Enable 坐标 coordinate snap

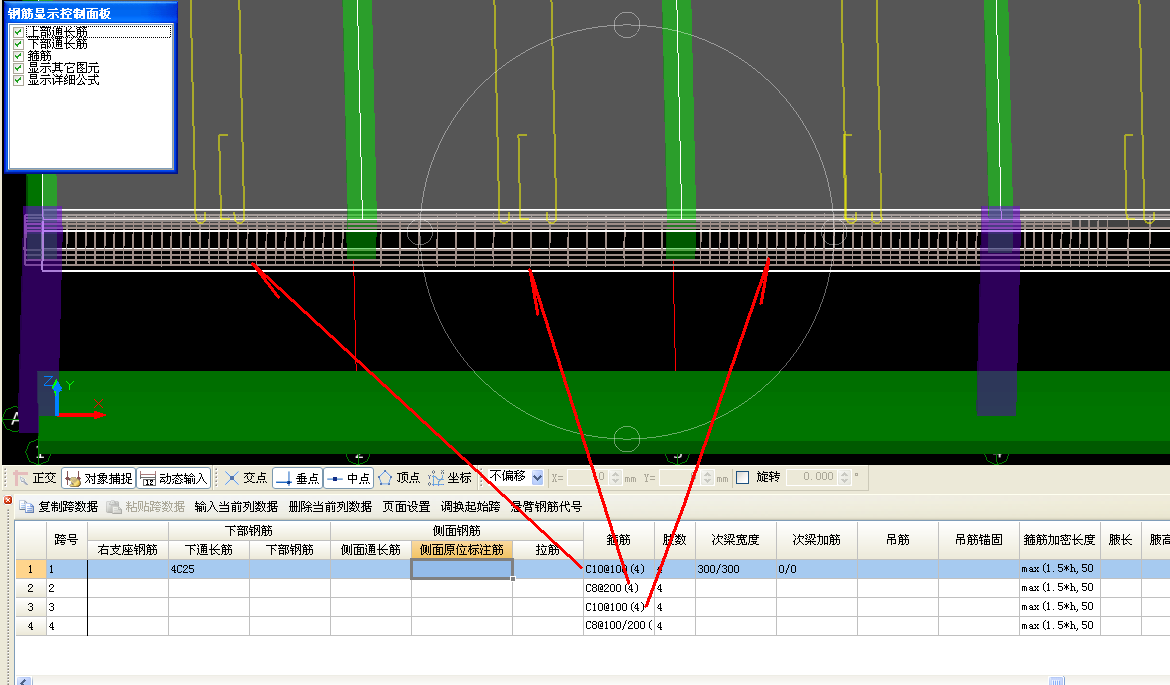[450, 478]
